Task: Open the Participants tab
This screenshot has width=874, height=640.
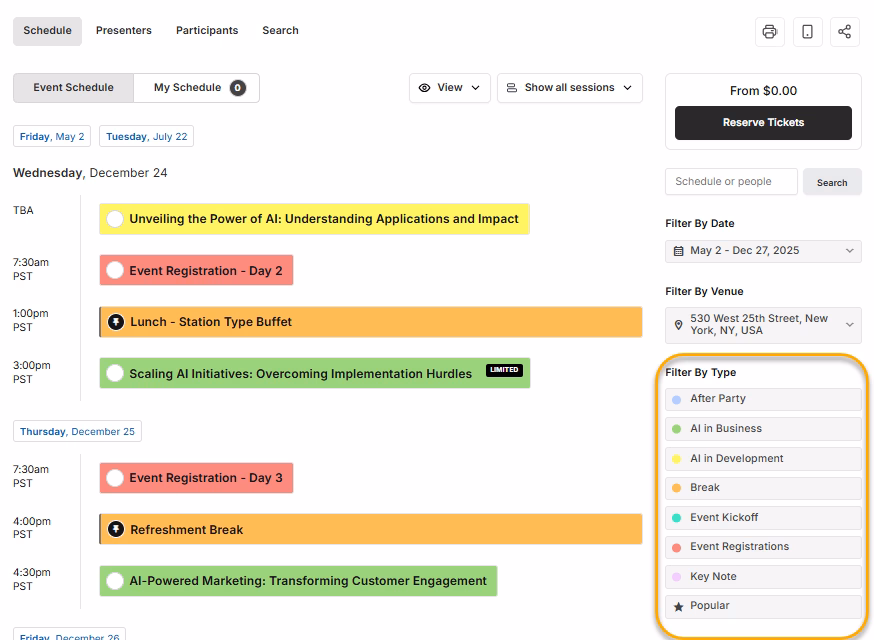Action: click(x=207, y=31)
